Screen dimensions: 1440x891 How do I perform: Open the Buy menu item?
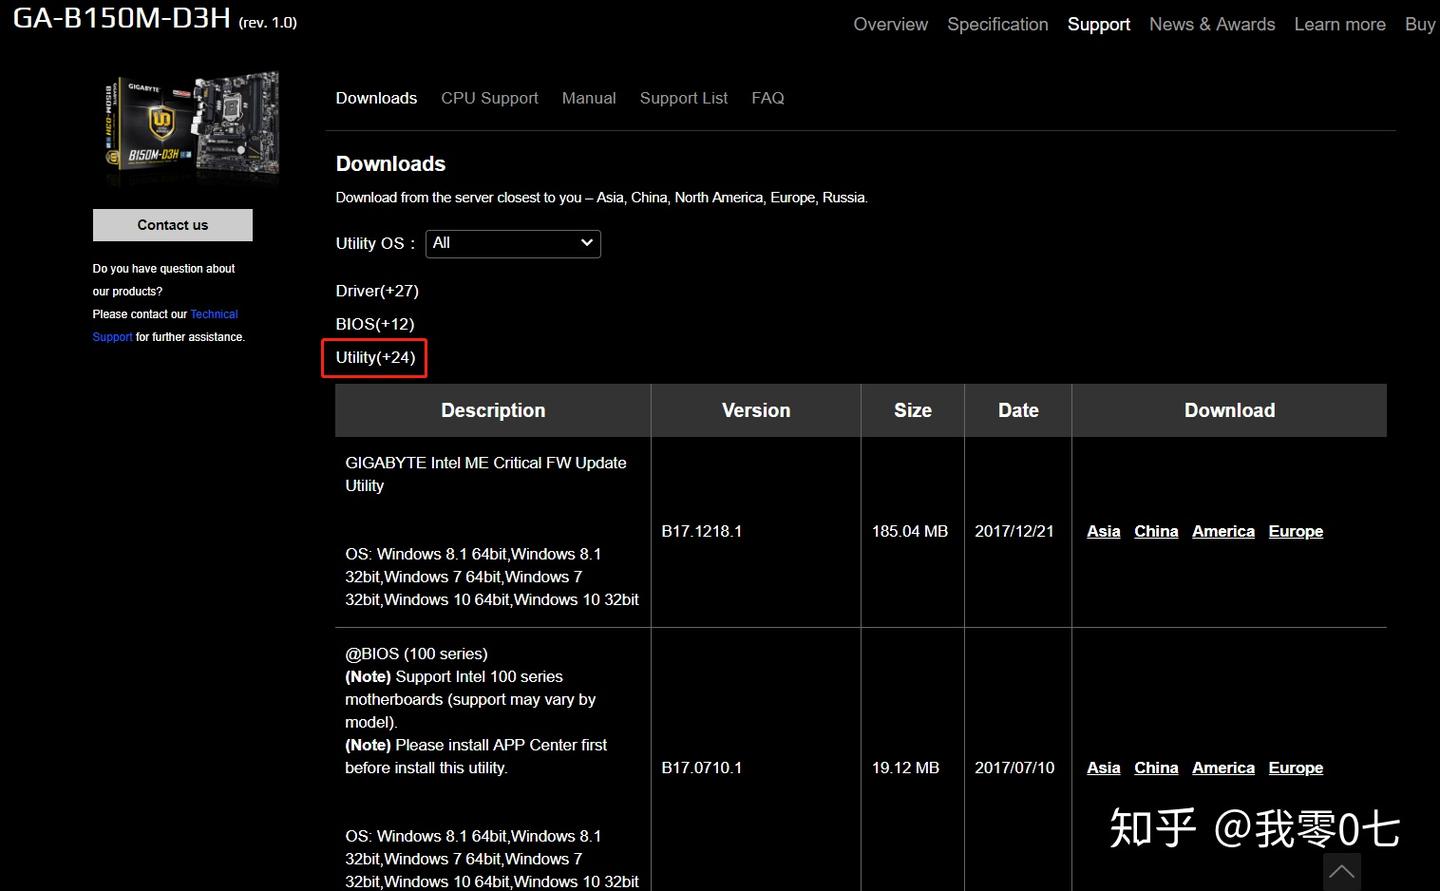(1420, 24)
